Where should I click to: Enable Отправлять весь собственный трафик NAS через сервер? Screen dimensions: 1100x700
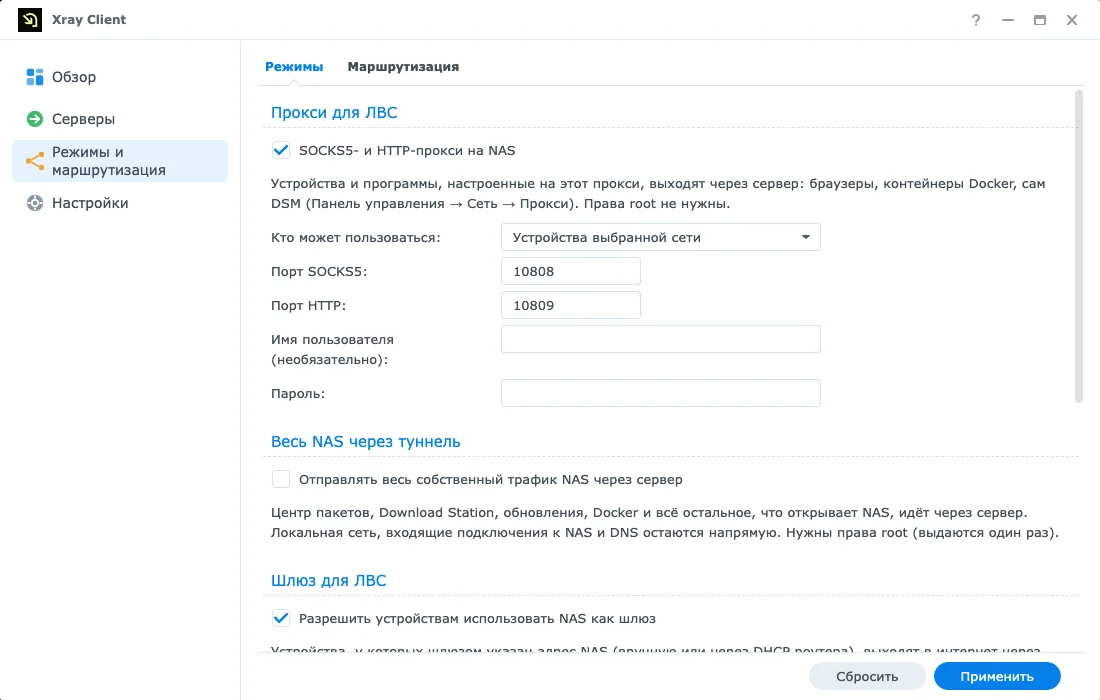click(x=281, y=479)
